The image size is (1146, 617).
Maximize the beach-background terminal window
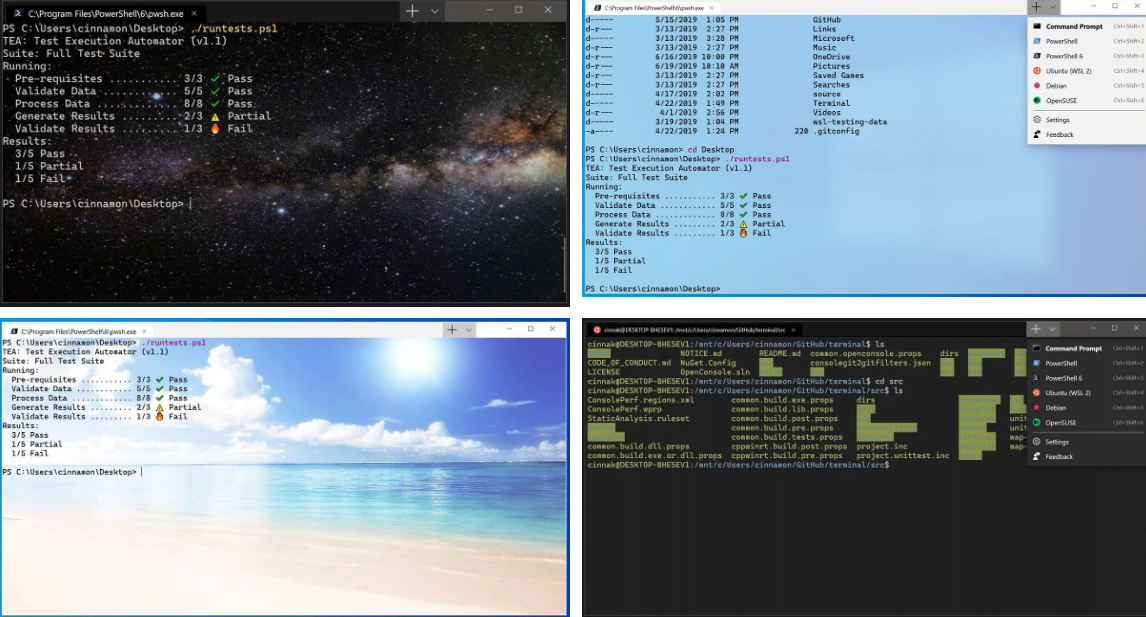(x=530, y=329)
